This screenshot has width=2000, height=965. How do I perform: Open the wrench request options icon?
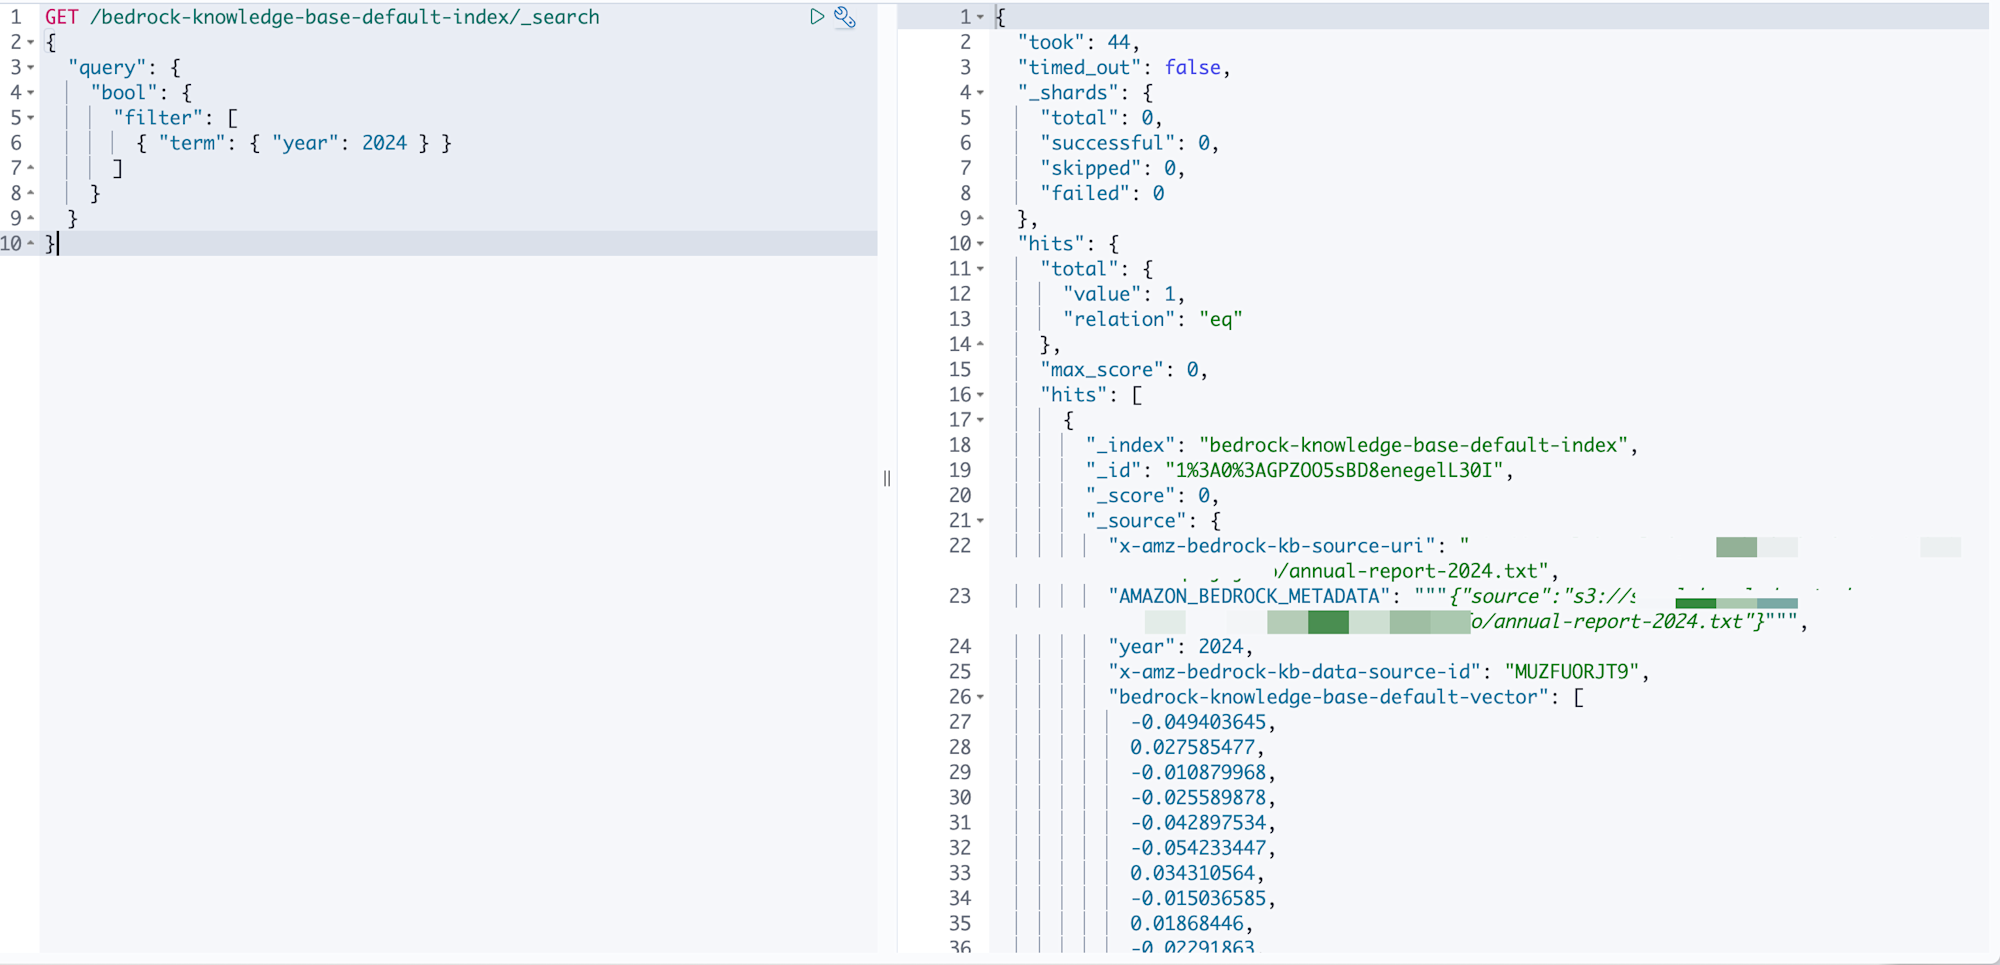(x=845, y=17)
